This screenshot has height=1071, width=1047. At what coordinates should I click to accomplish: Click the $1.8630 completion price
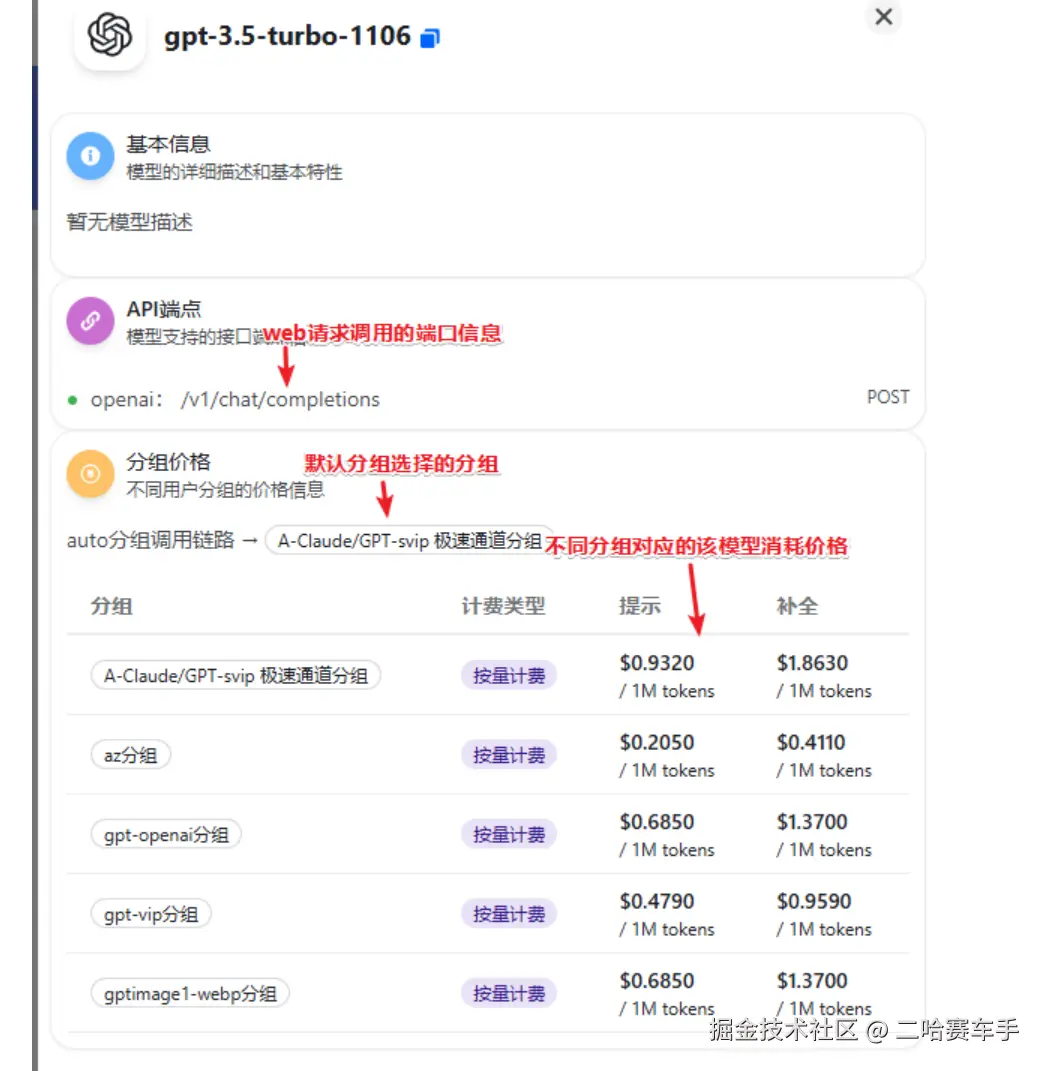[x=812, y=663]
